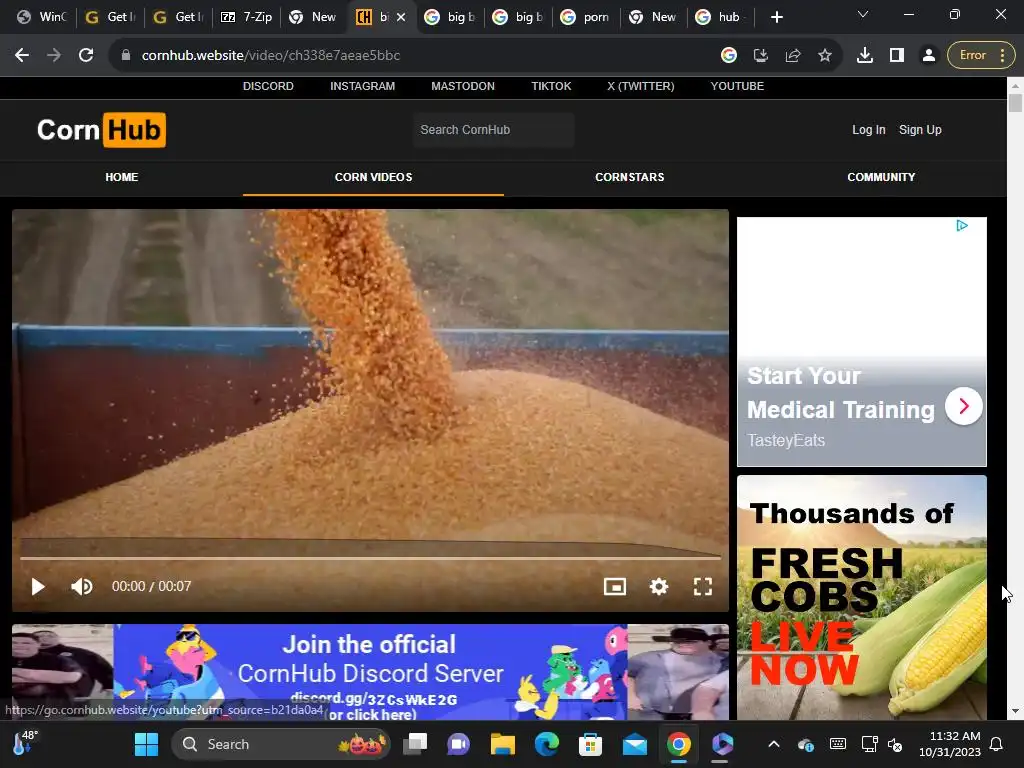View site lock information
The width and height of the screenshot is (1024, 768).
tap(125, 56)
